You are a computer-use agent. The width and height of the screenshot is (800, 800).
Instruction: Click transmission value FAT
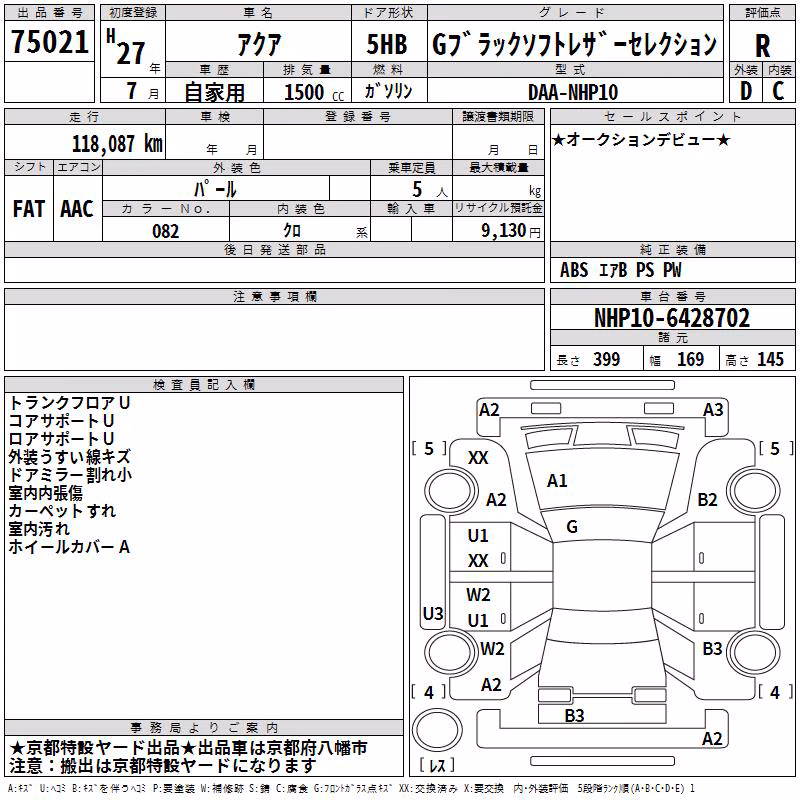(29, 209)
